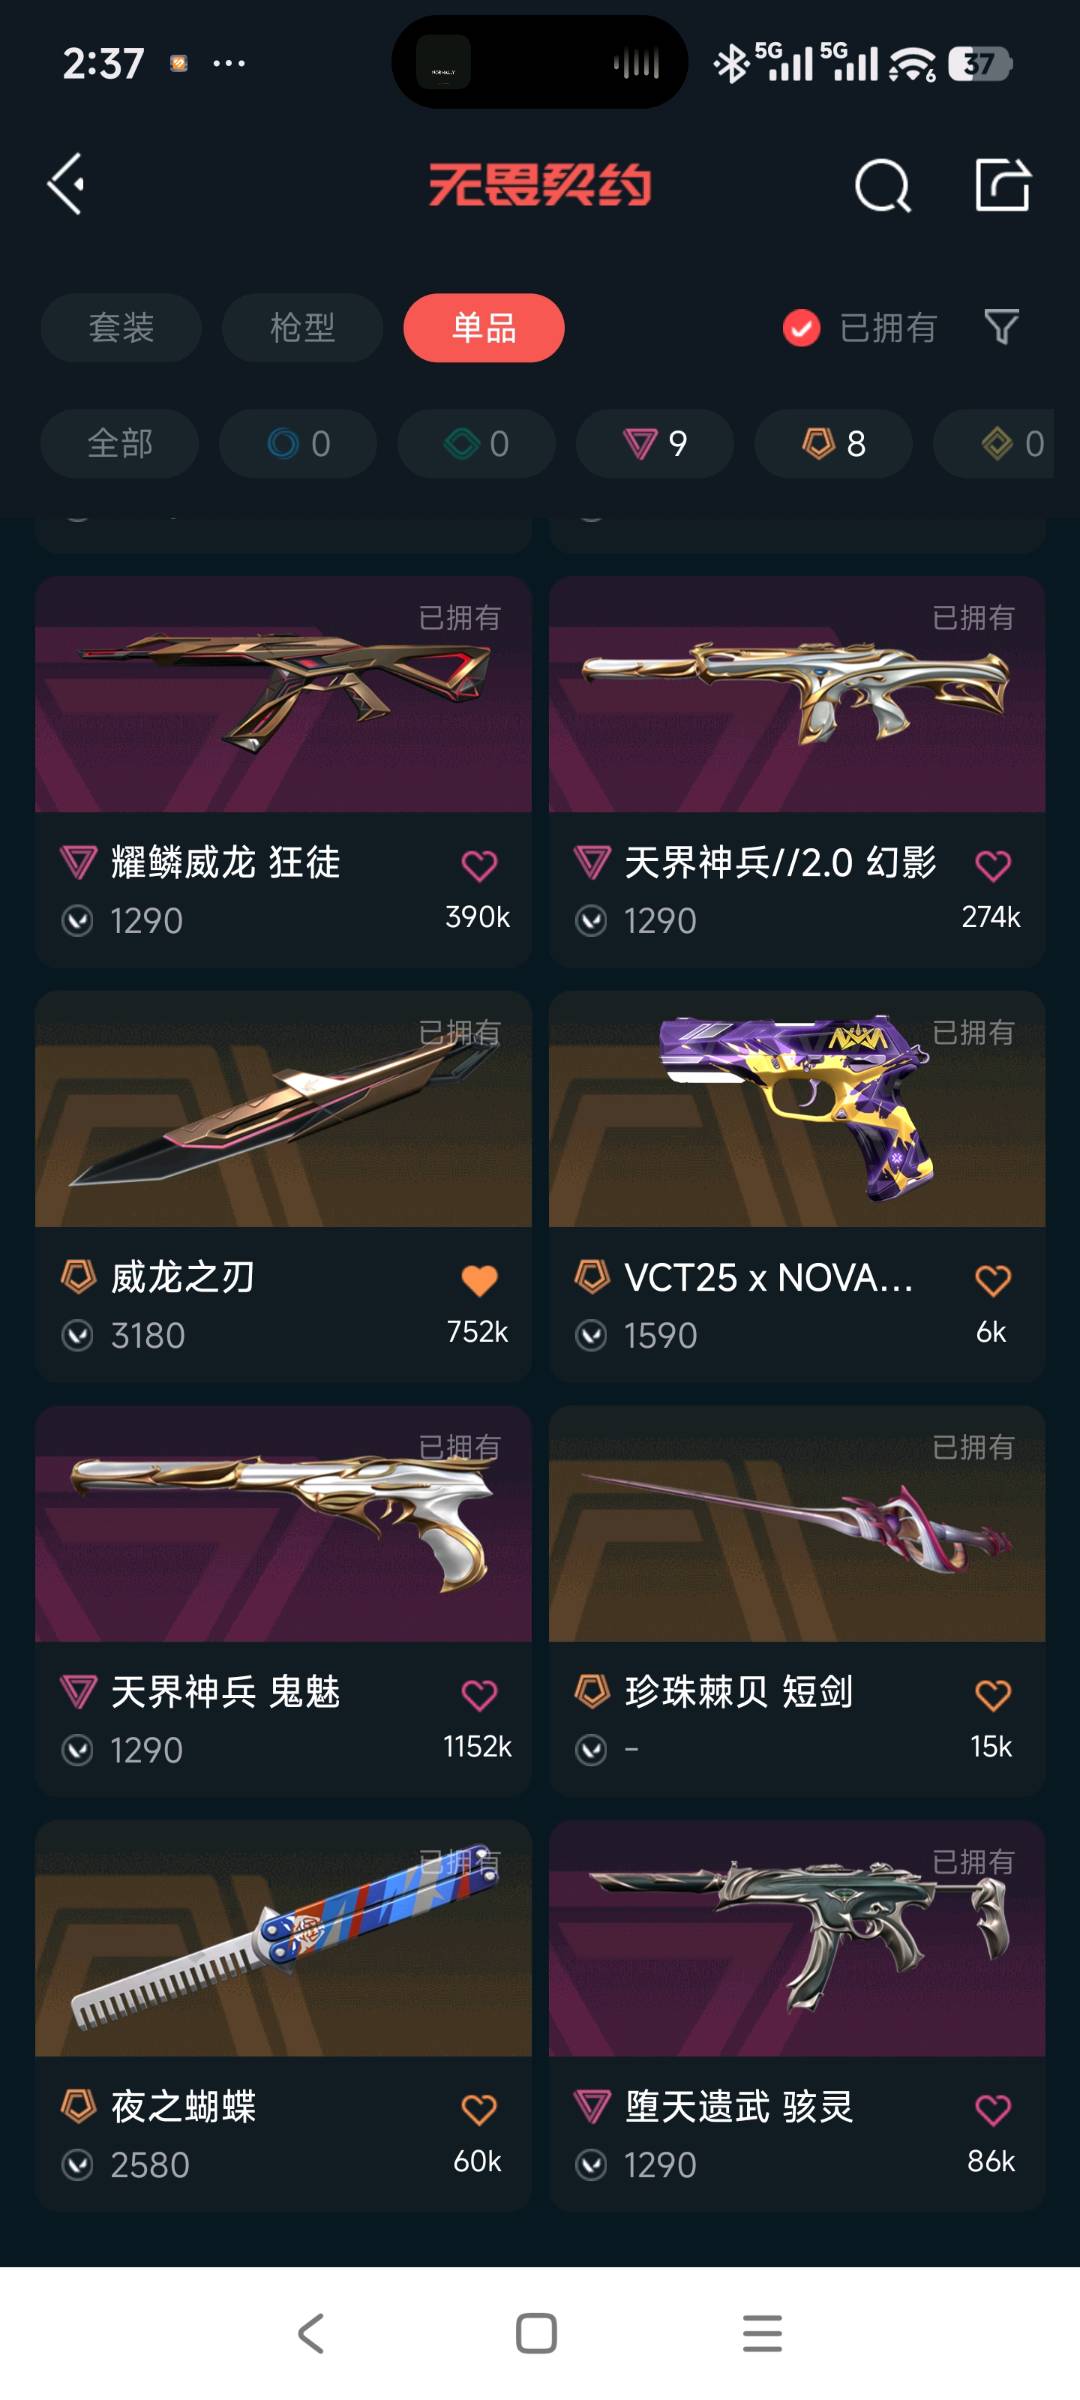
Task: Open the filter funnel icon
Action: coord(1001,327)
